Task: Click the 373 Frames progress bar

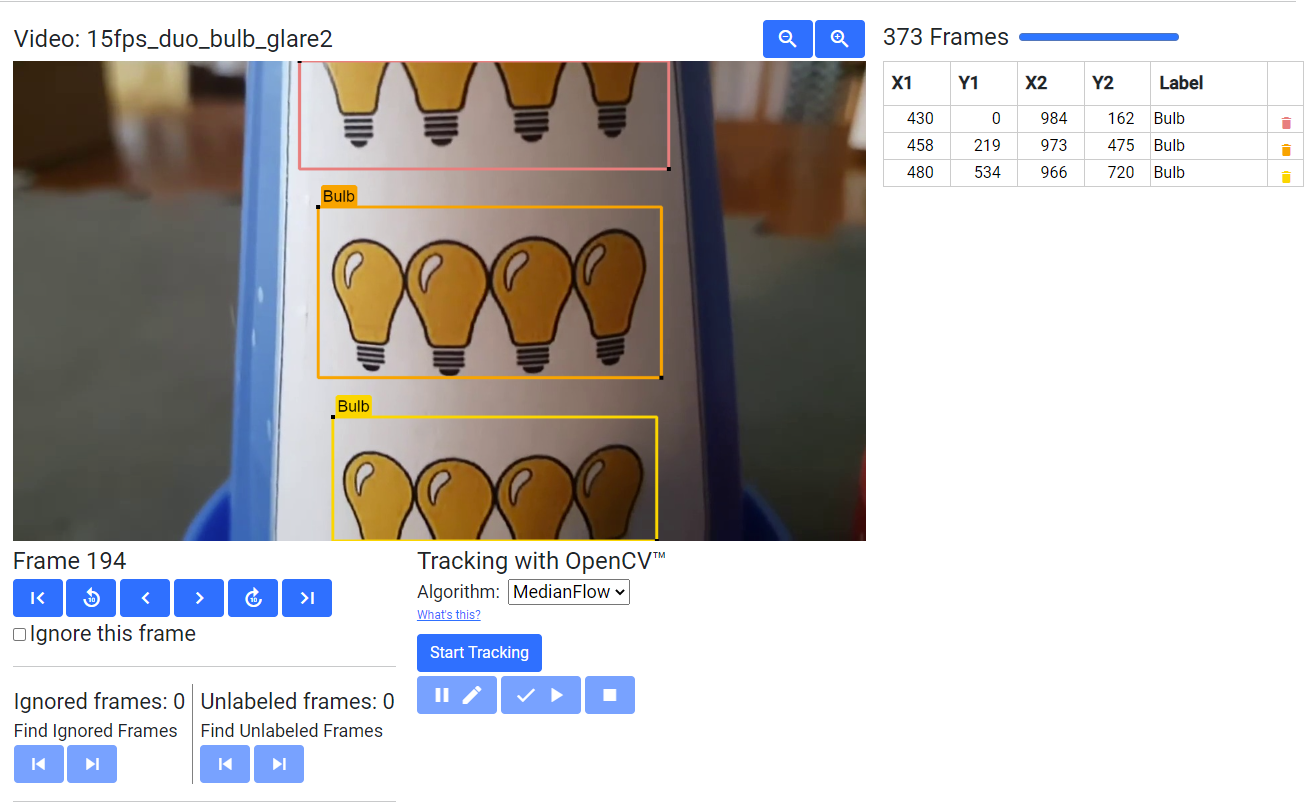Action: (x=1098, y=37)
